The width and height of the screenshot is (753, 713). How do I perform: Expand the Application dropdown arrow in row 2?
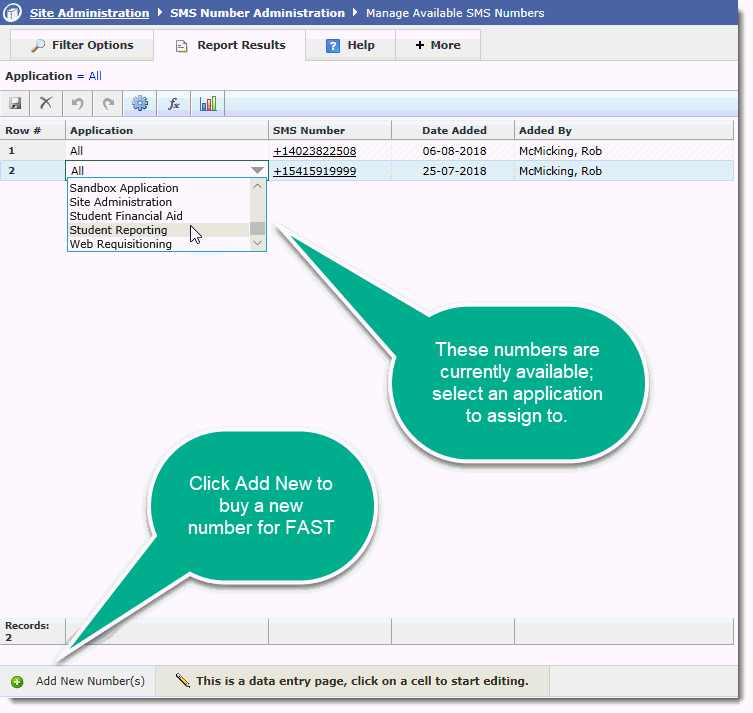click(257, 171)
